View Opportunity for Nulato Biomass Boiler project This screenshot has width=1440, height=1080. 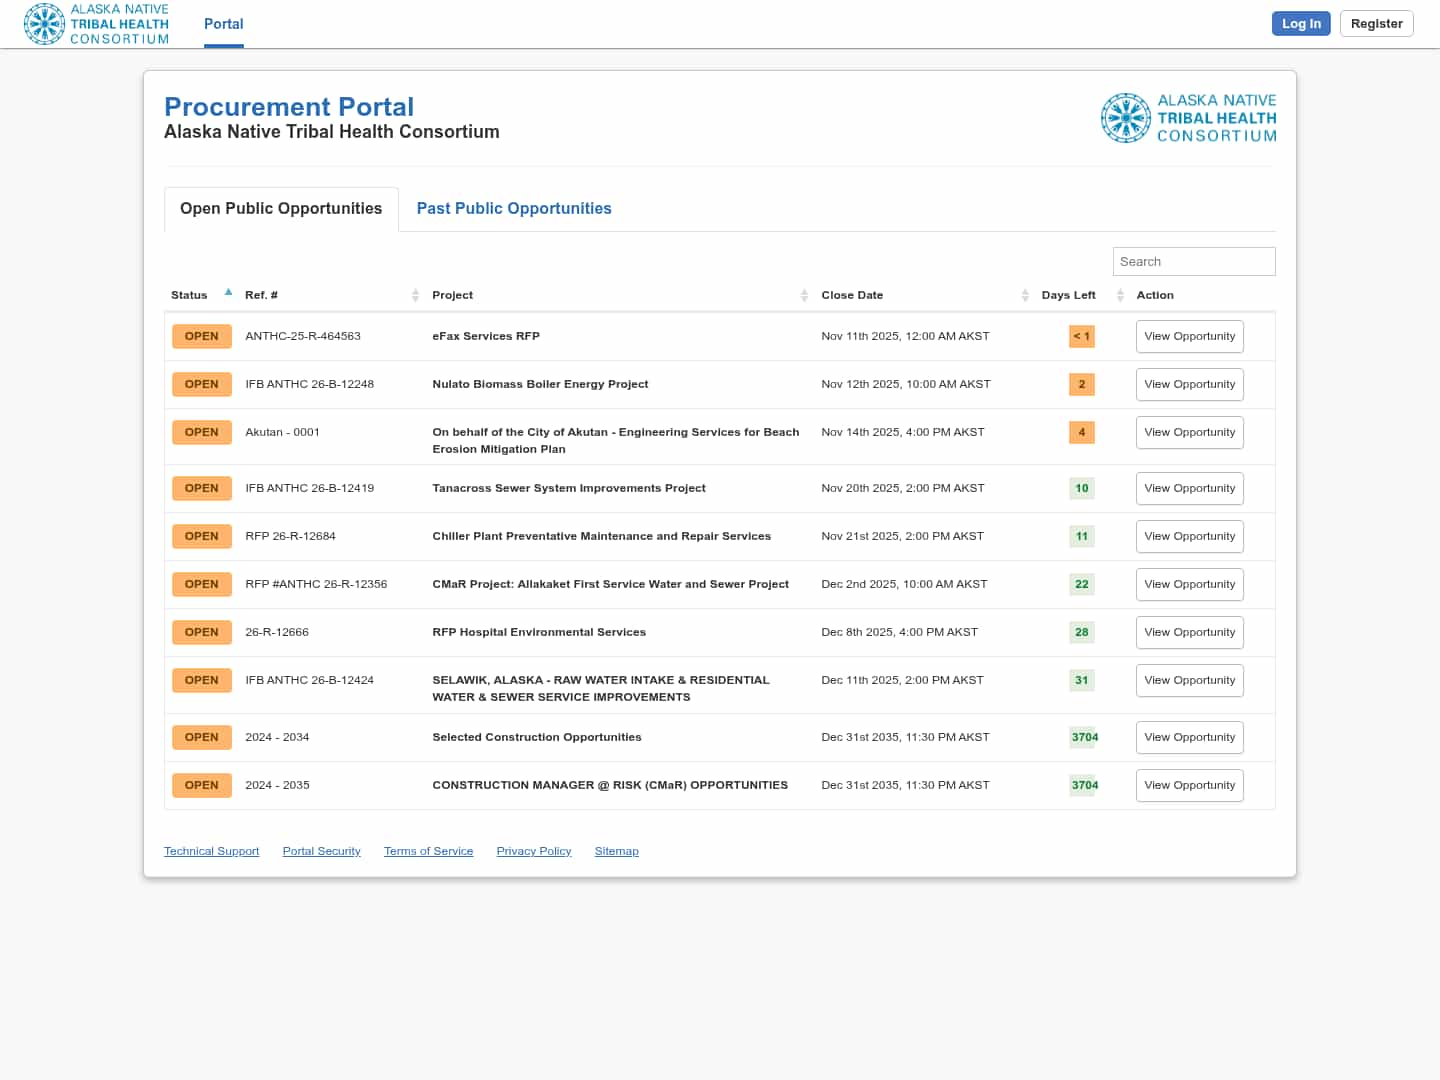click(1189, 384)
